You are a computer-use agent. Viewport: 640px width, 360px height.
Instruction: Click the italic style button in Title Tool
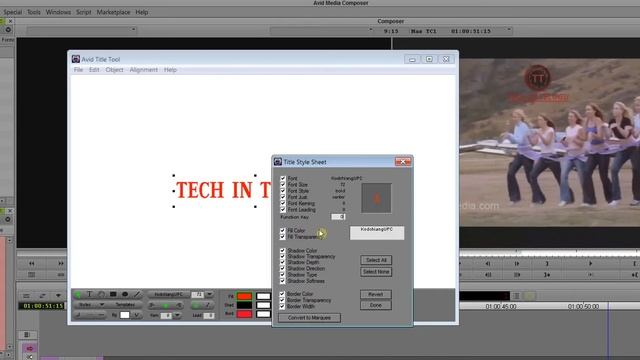[207, 305]
